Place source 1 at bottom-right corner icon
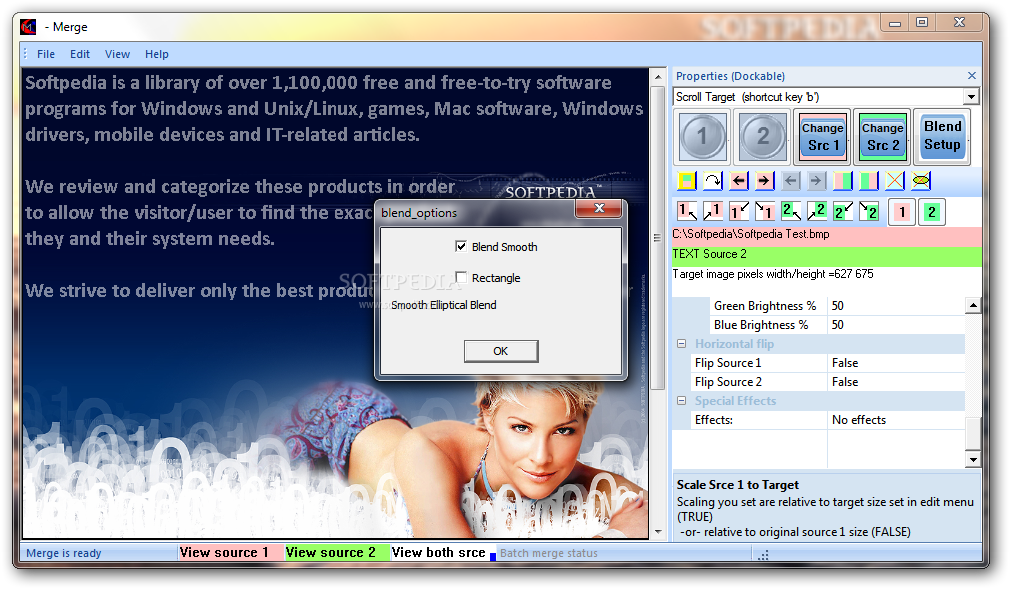The image size is (1010, 589). [765, 211]
